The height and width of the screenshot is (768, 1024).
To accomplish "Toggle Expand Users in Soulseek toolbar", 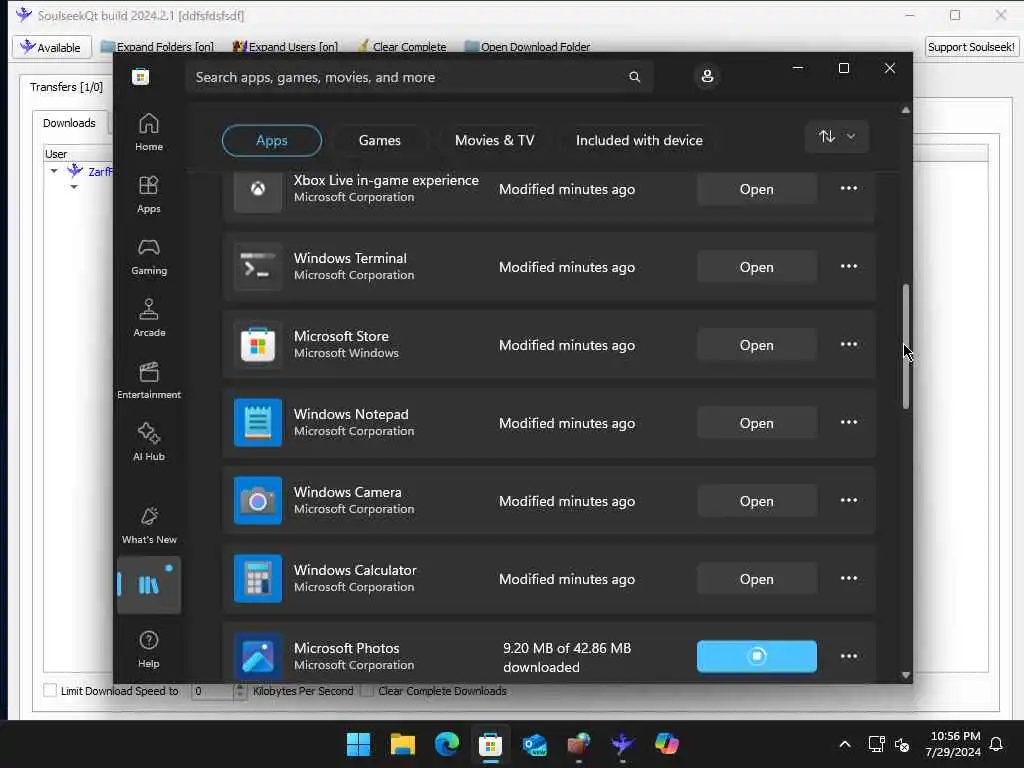I will 285,47.
